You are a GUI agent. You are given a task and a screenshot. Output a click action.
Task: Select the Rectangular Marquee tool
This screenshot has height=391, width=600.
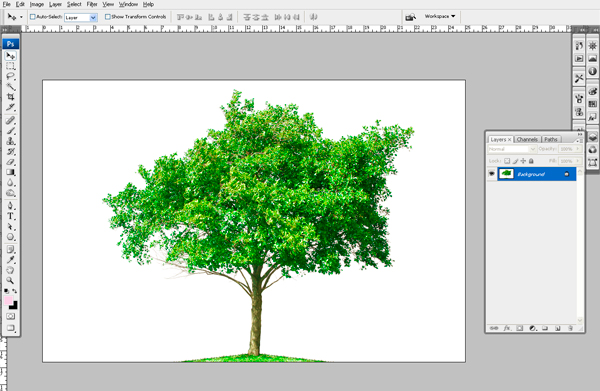pyautogui.click(x=10, y=66)
